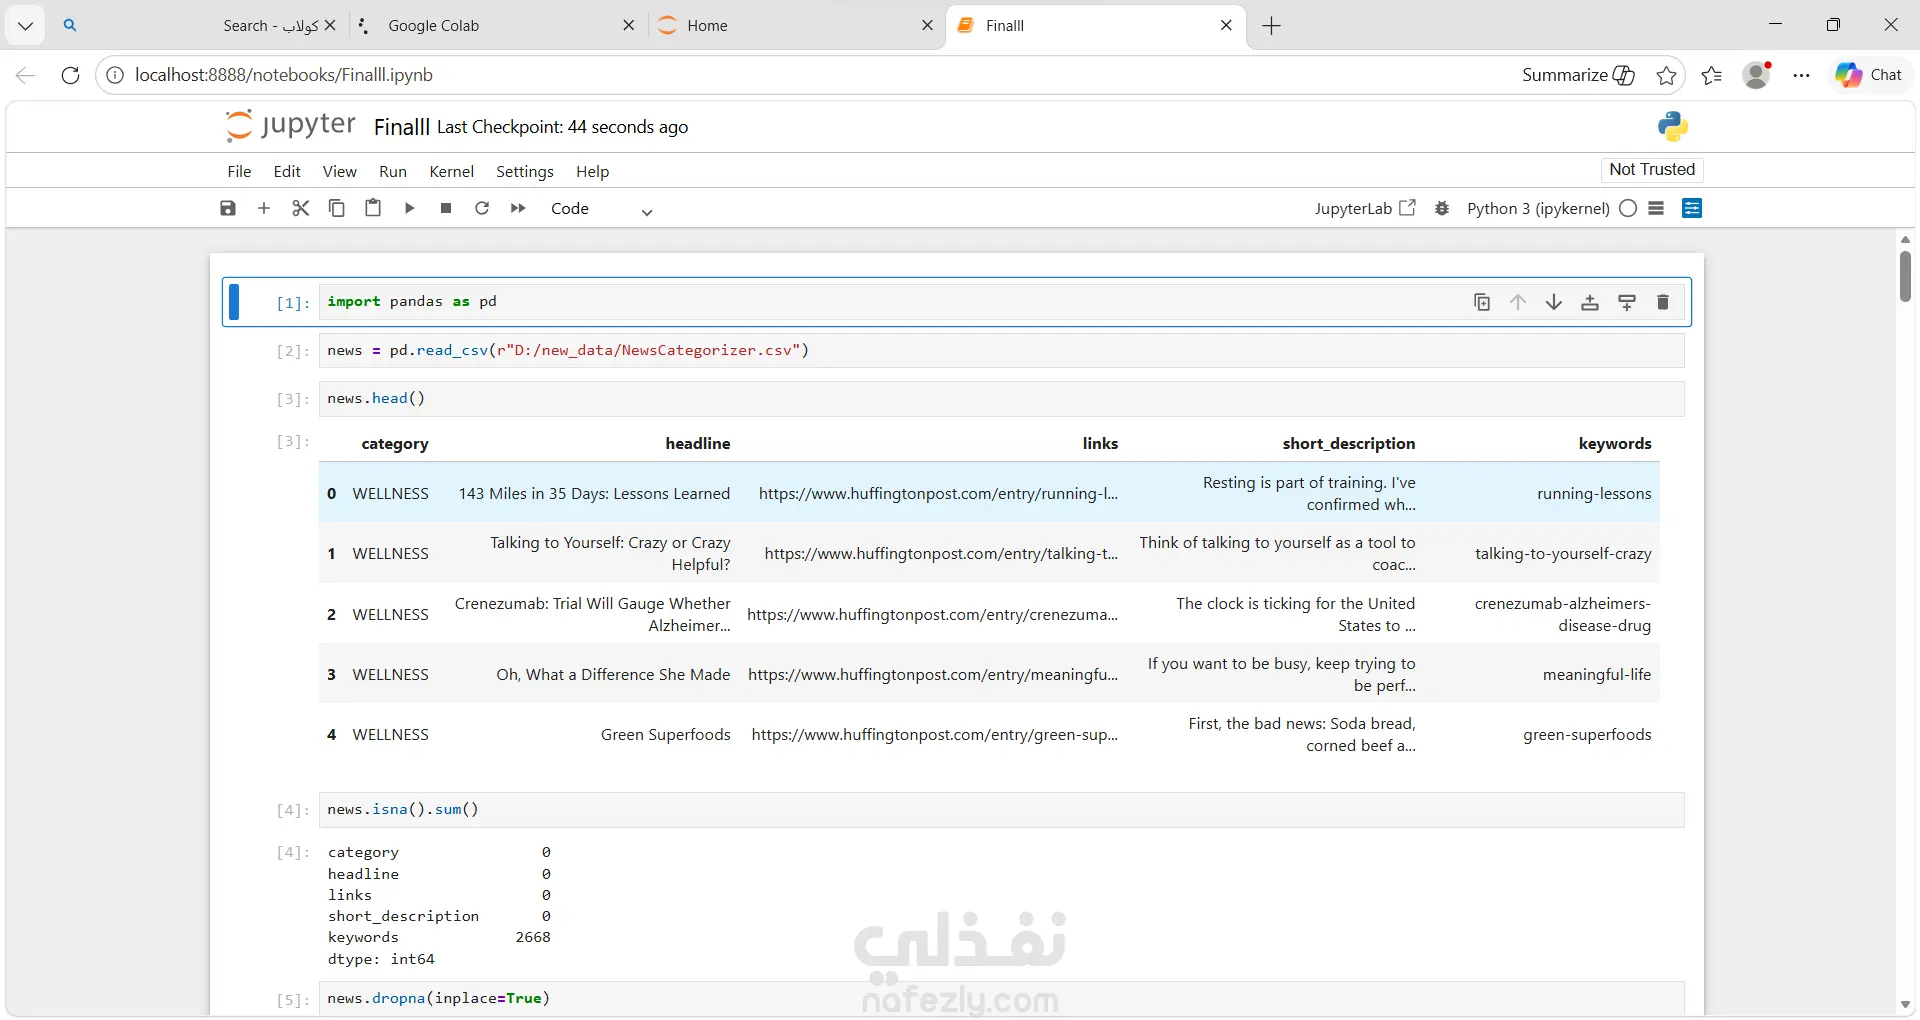Image resolution: width=1920 pixels, height=1020 pixels.
Task: Paste cell from clipboard icon
Action: pos(373,208)
